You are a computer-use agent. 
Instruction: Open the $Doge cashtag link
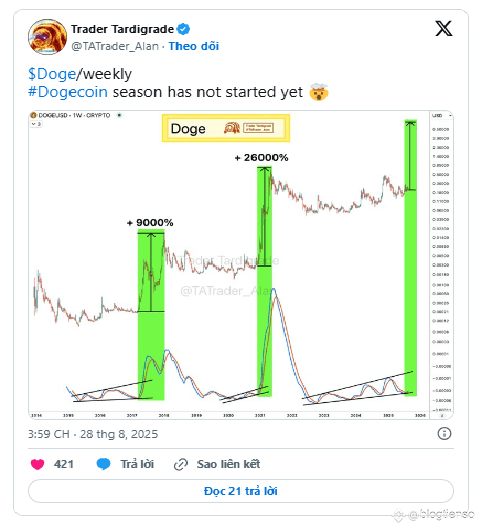[x=52, y=74]
